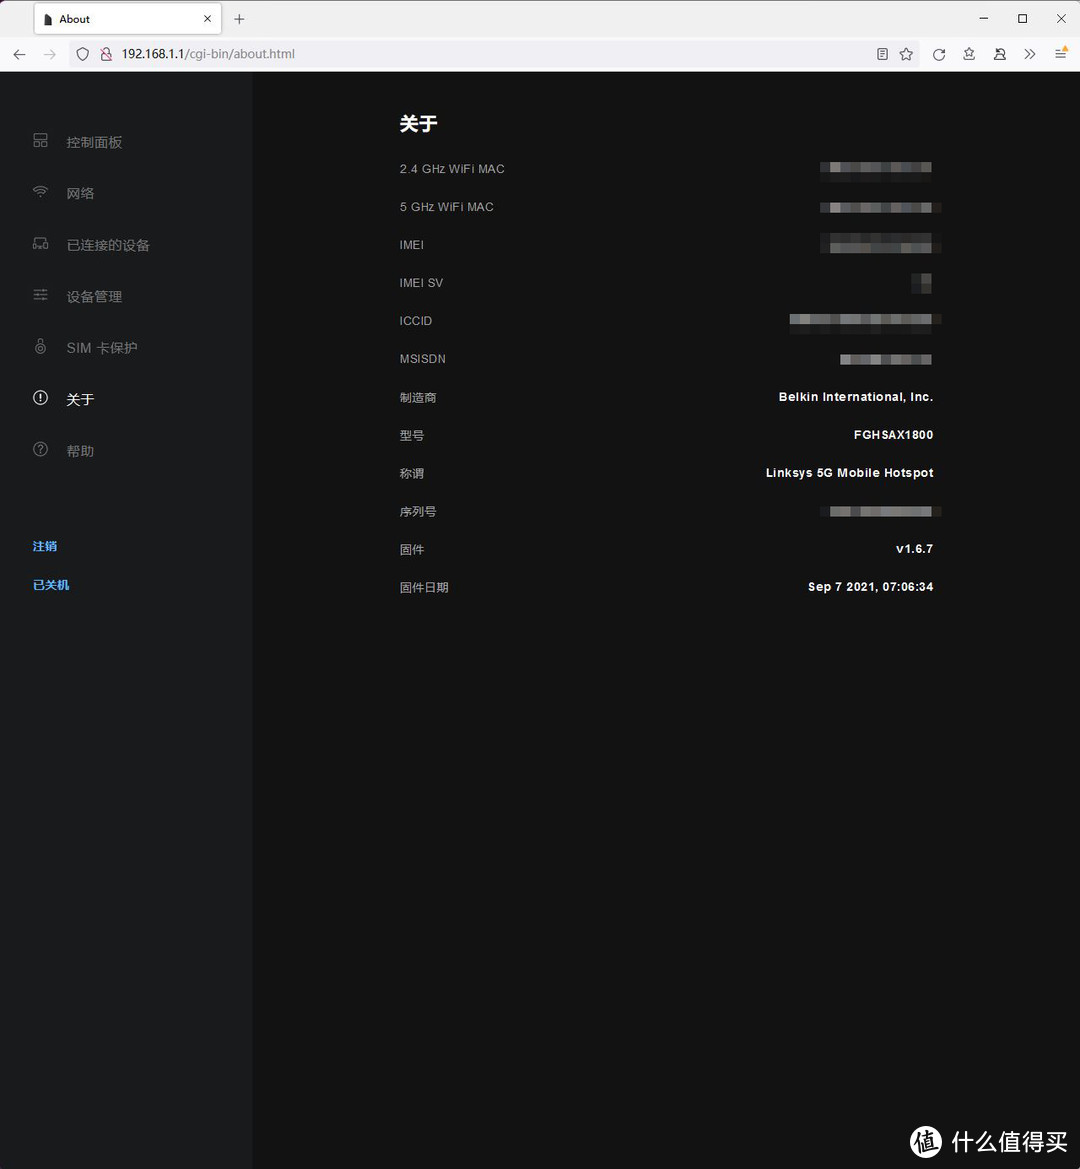Show more toolbar tools chevron
This screenshot has width=1080, height=1169.
point(1029,54)
